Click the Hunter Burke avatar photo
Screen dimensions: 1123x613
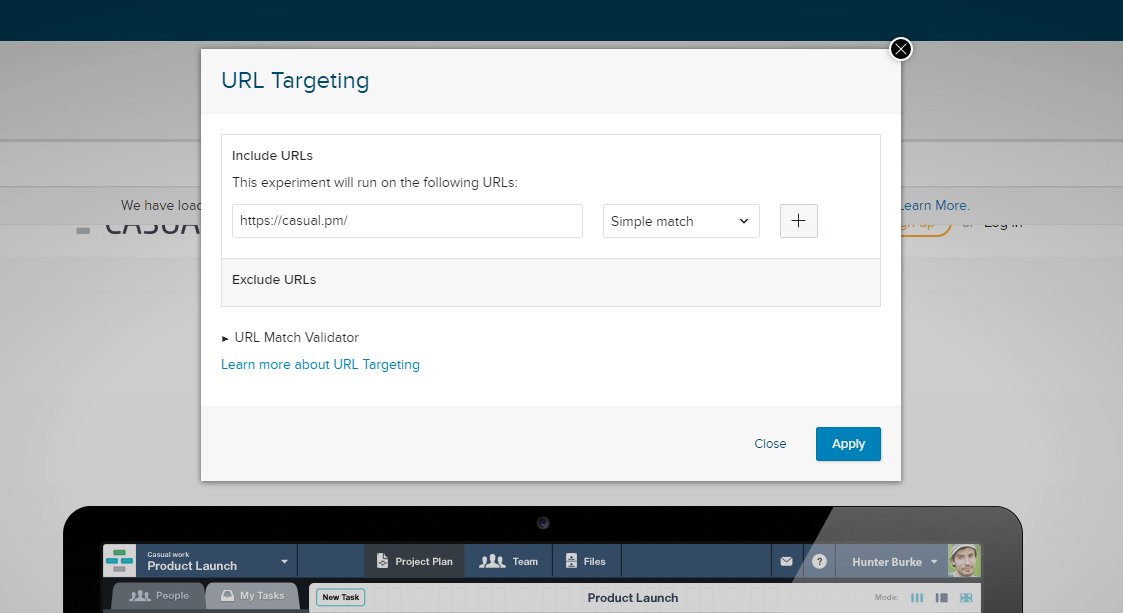964,561
